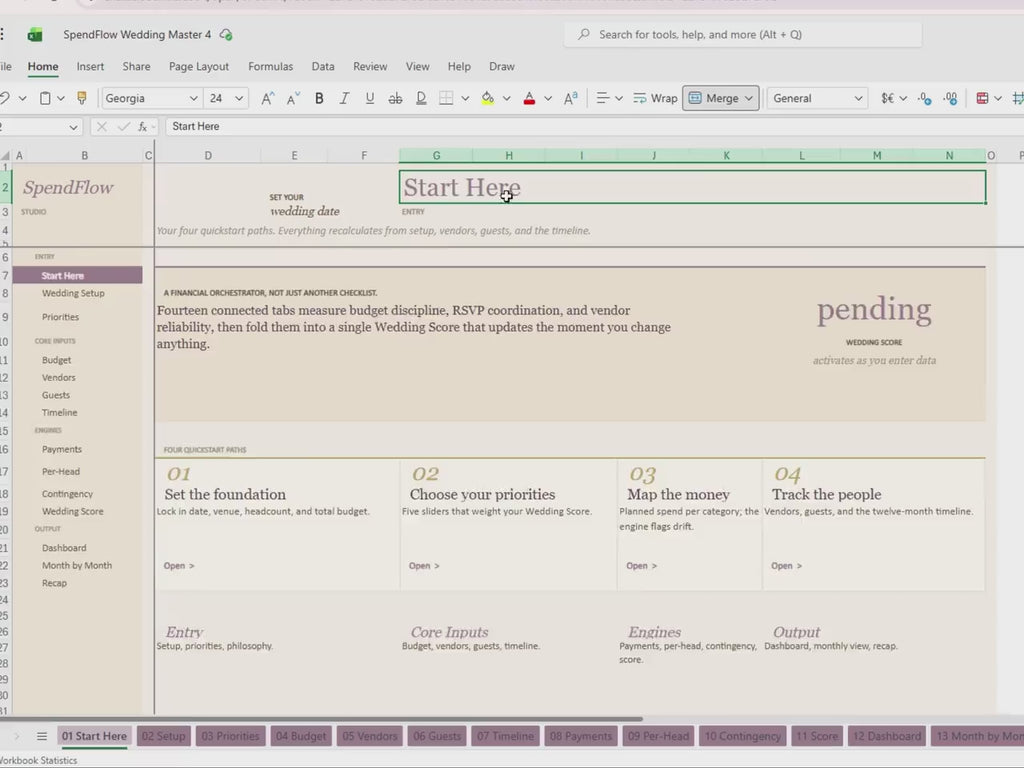Click the cloud save status icon
1024x768 pixels.
pyautogui.click(x=226, y=35)
